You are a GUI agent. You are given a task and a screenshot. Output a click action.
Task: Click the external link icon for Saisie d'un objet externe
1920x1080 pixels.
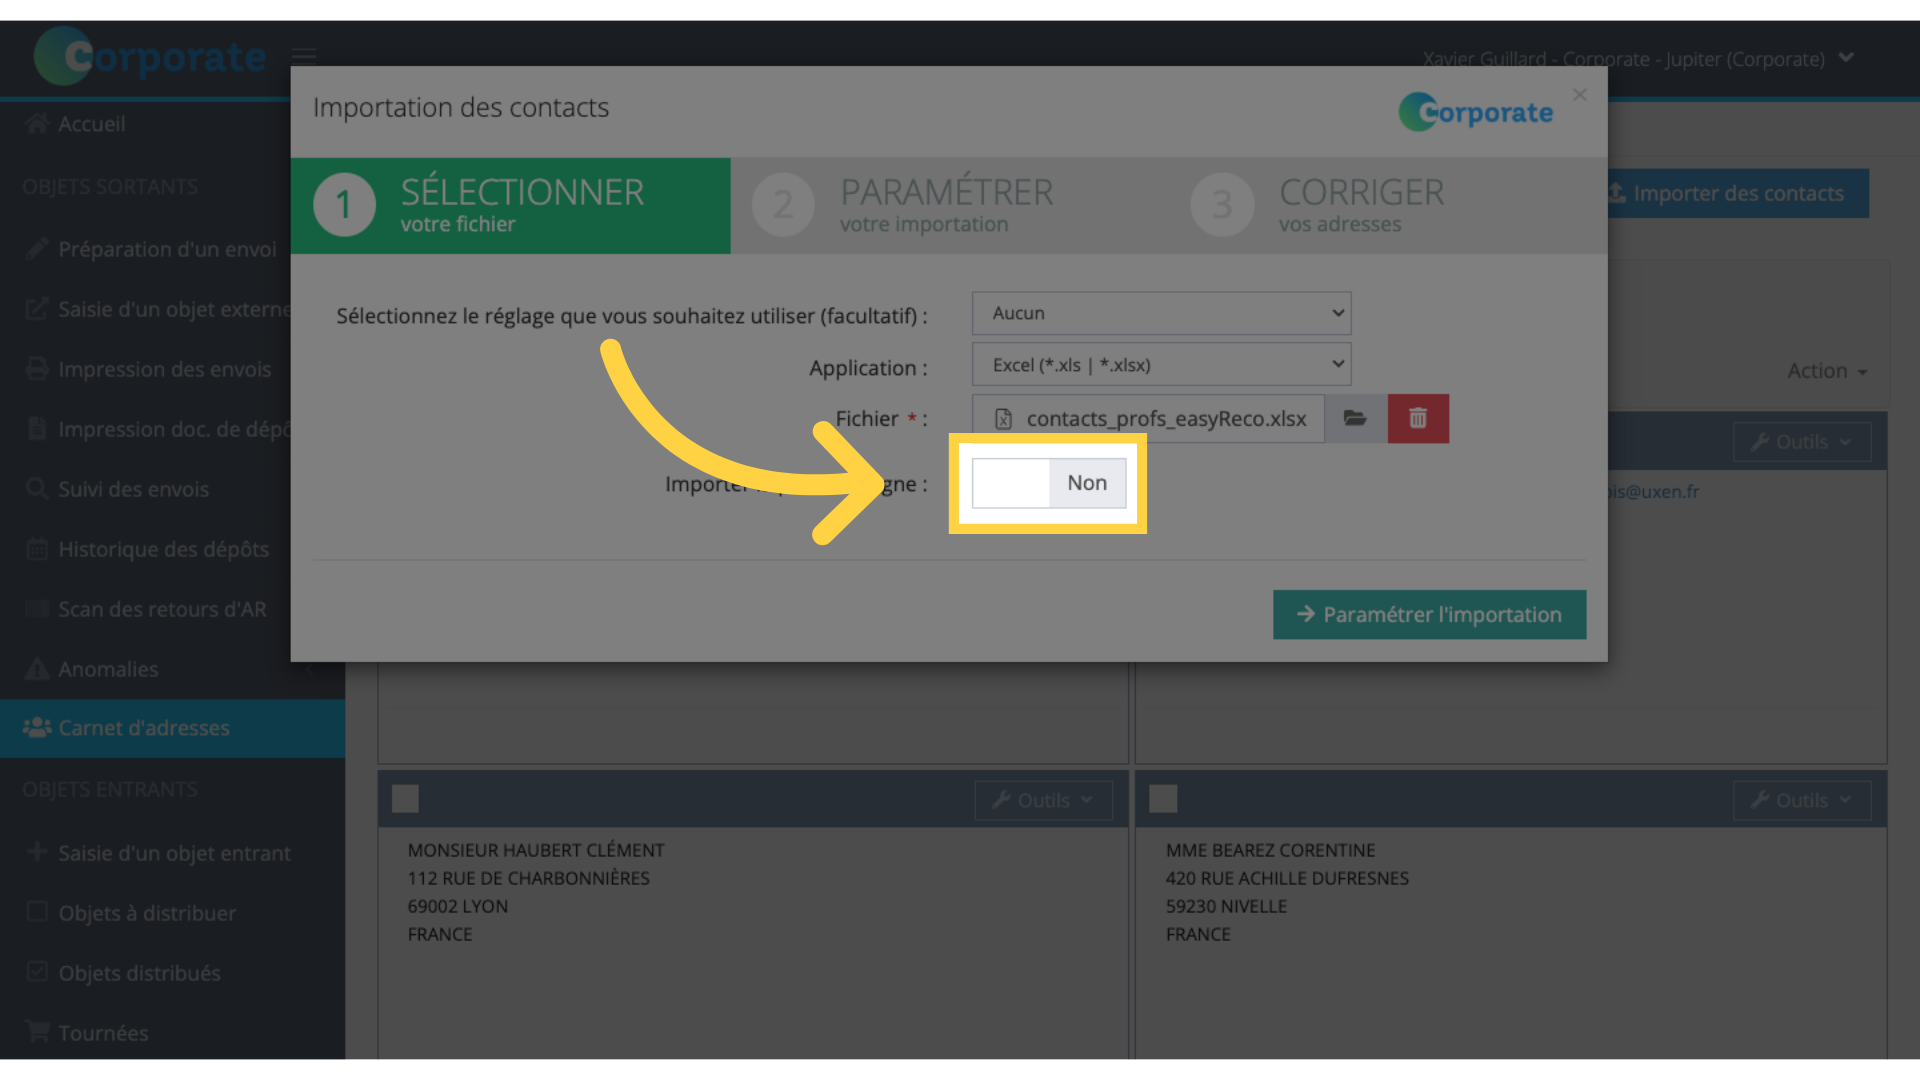point(37,308)
